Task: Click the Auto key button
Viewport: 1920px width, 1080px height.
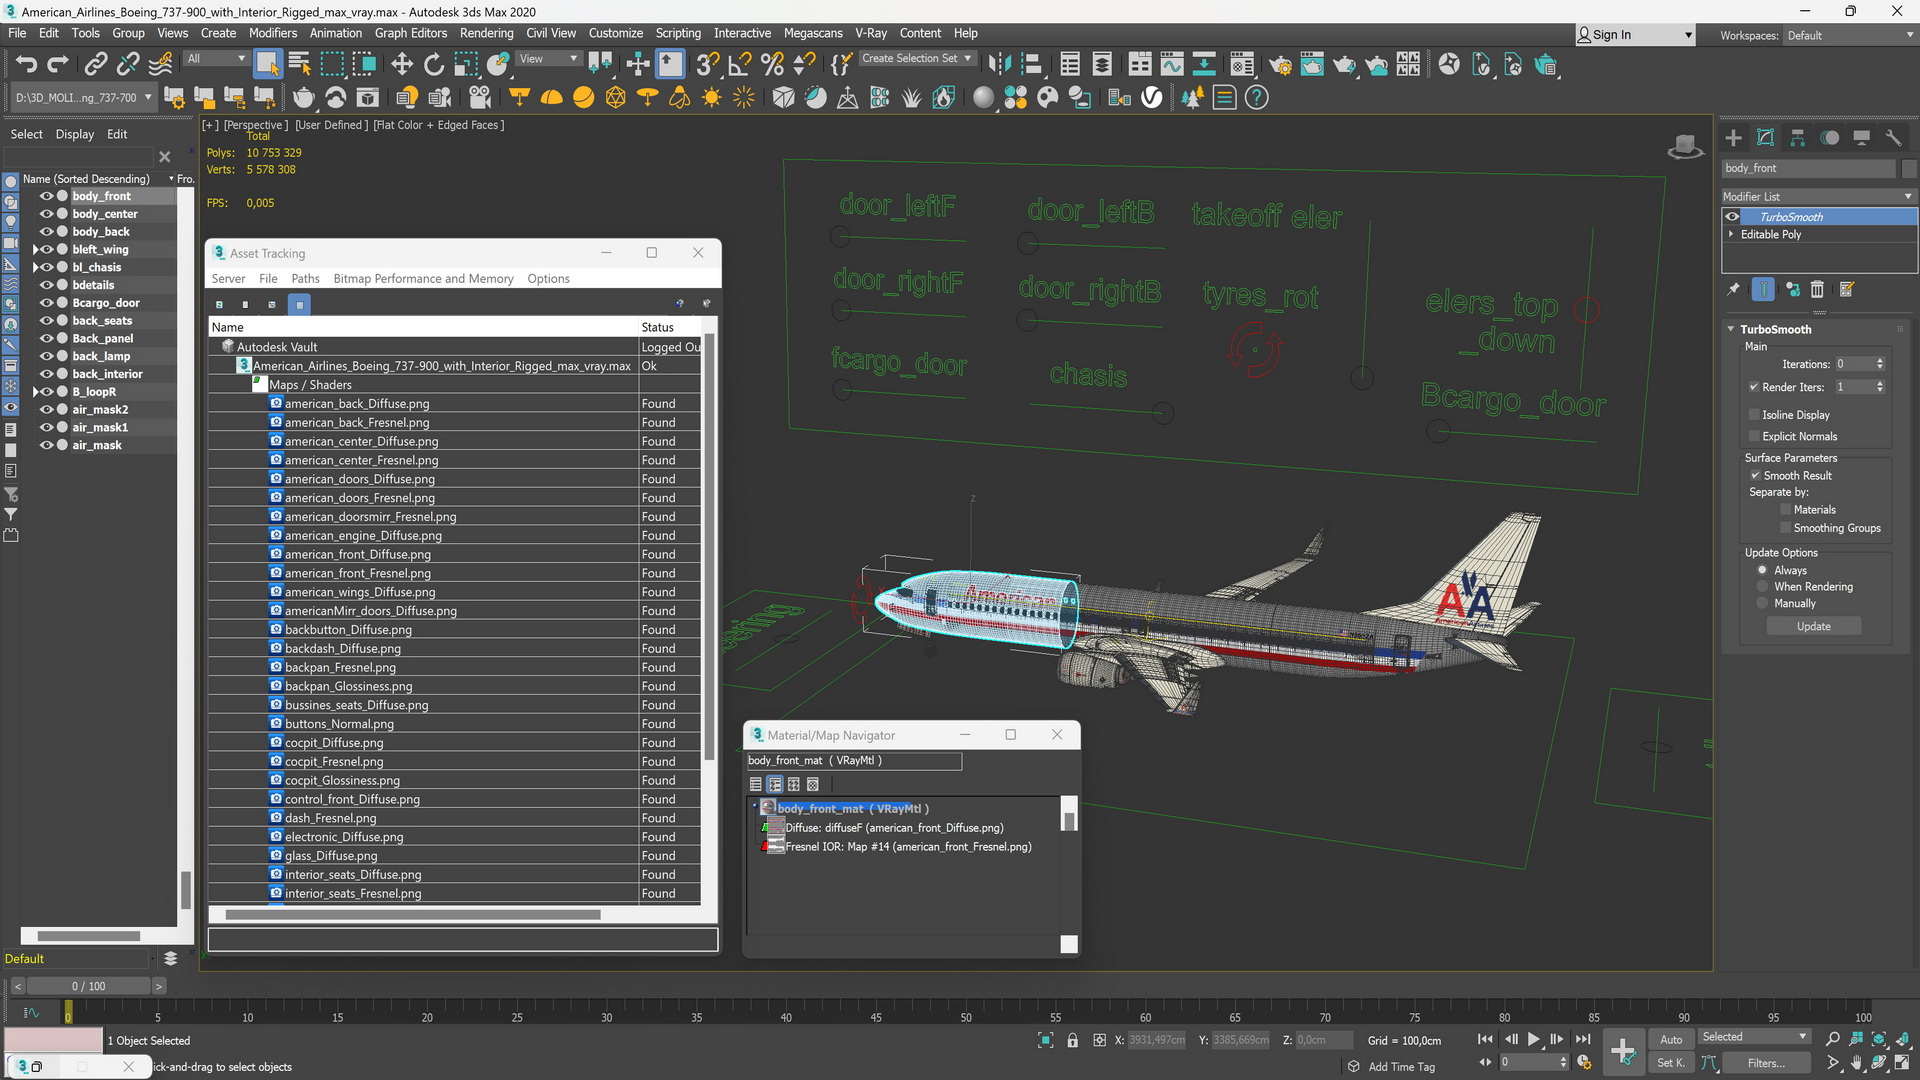Action: (x=1671, y=1040)
